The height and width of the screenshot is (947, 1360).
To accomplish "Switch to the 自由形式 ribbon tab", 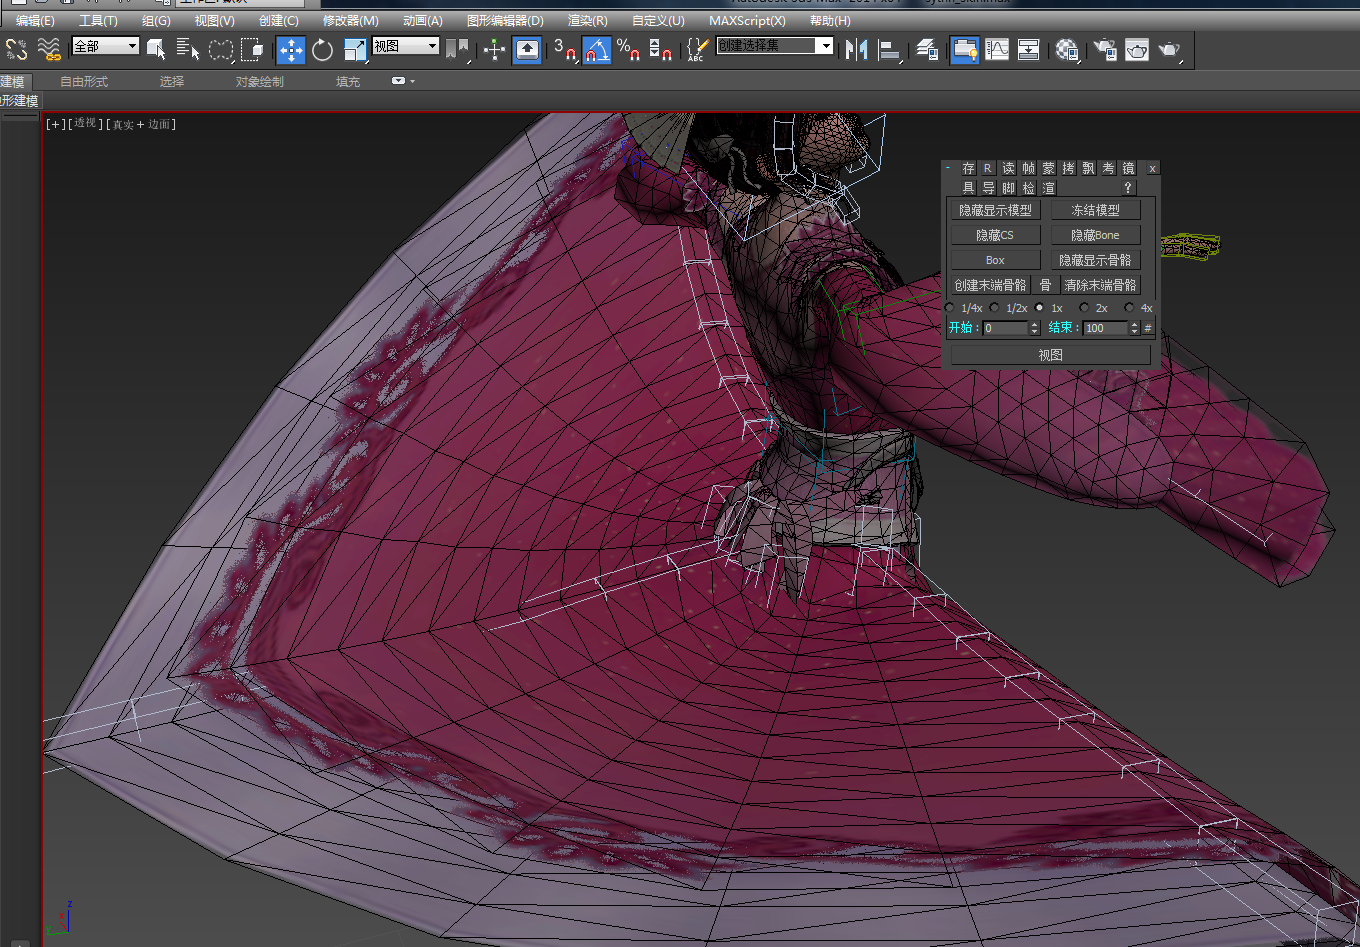I will coord(84,82).
